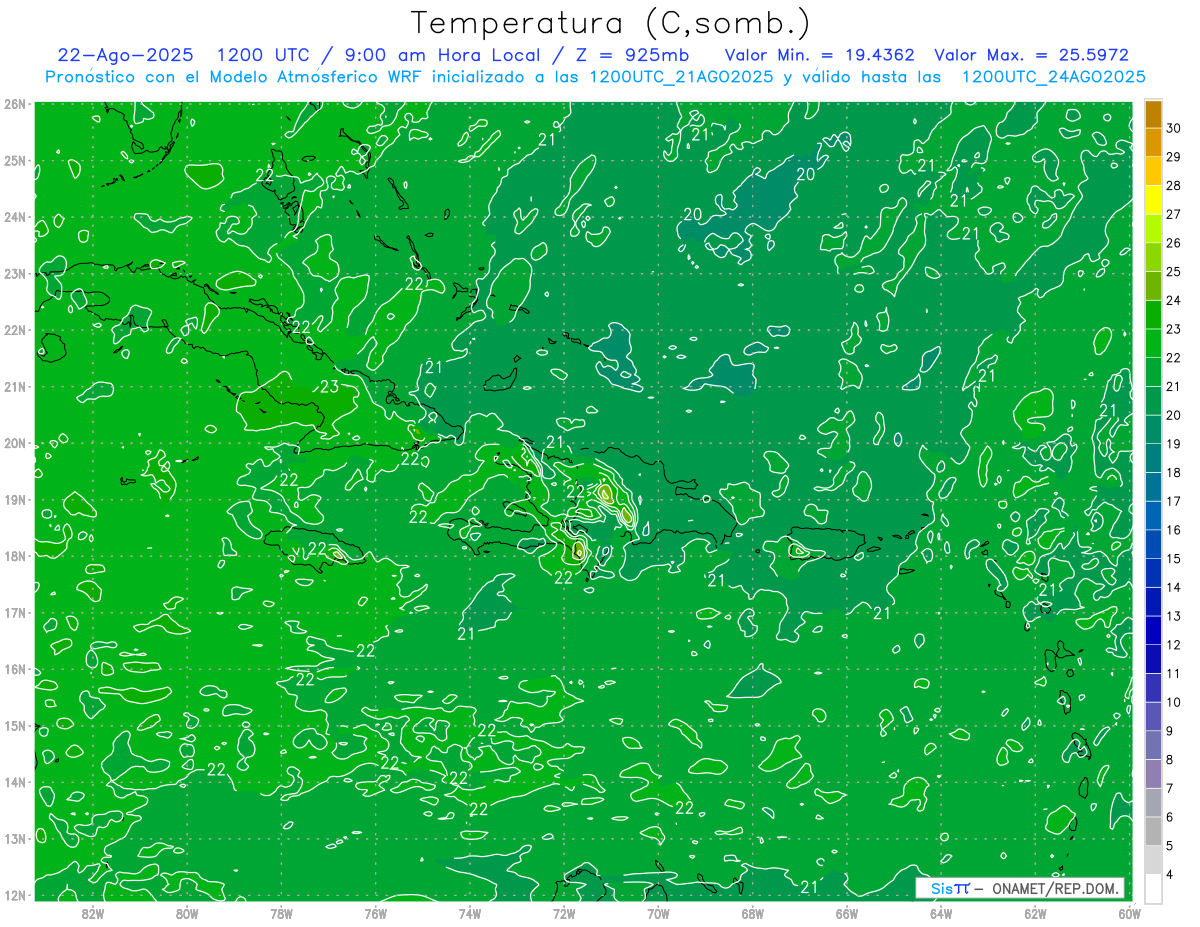Click the legend label '19'

click(x=1174, y=444)
